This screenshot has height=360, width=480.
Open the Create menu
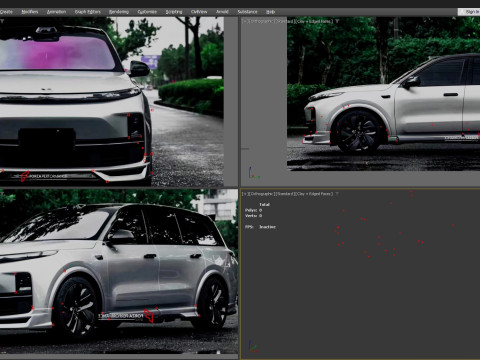[6, 12]
